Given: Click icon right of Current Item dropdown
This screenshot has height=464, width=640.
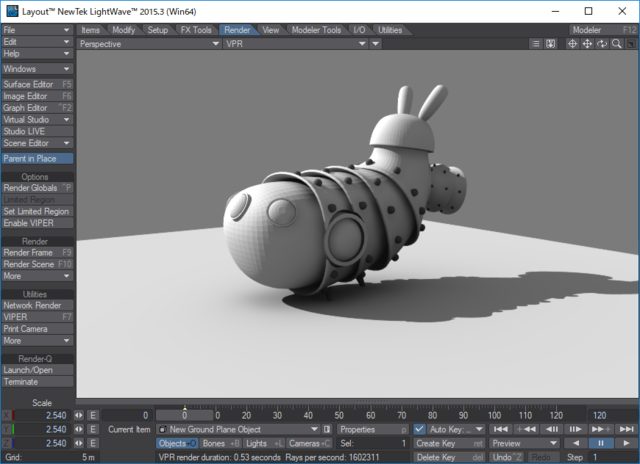Looking at the screenshot, I should click(327, 429).
